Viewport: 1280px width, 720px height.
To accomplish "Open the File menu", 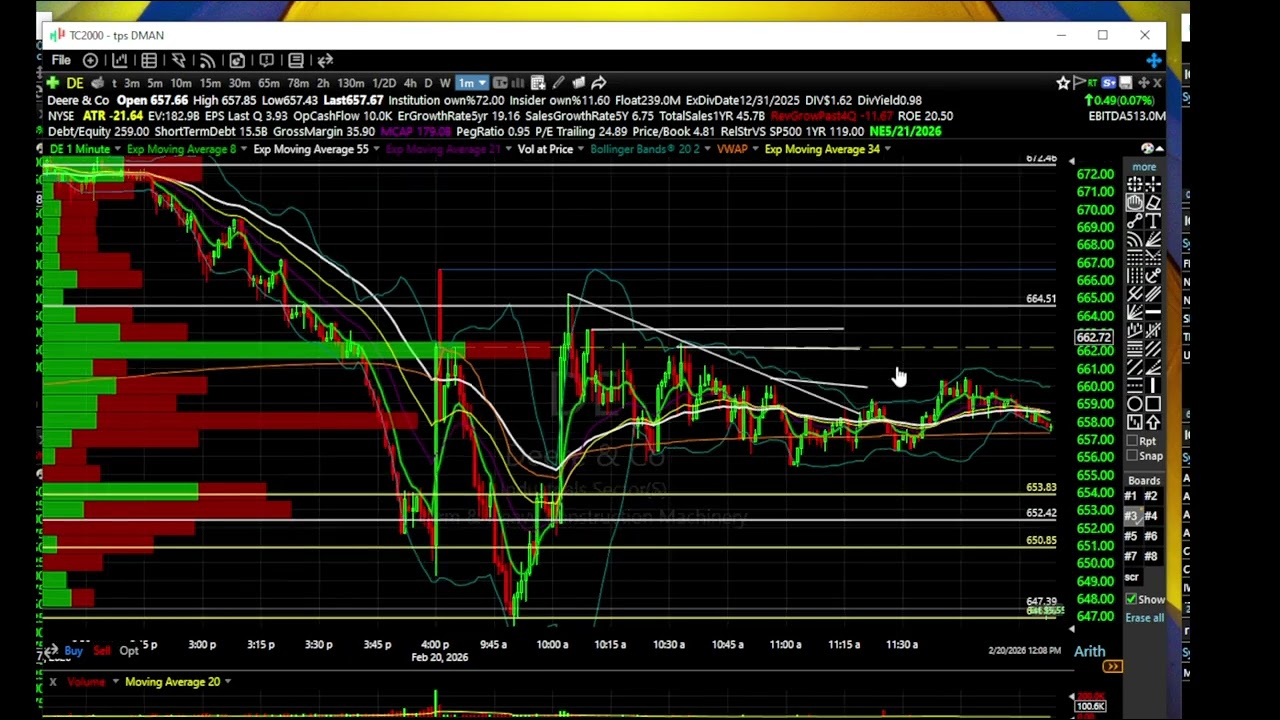I will tap(61, 60).
